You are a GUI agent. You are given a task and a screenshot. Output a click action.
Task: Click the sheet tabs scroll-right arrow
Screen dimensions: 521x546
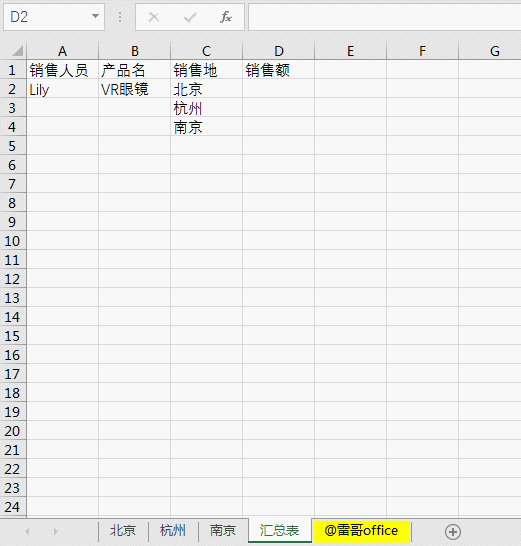[56, 531]
